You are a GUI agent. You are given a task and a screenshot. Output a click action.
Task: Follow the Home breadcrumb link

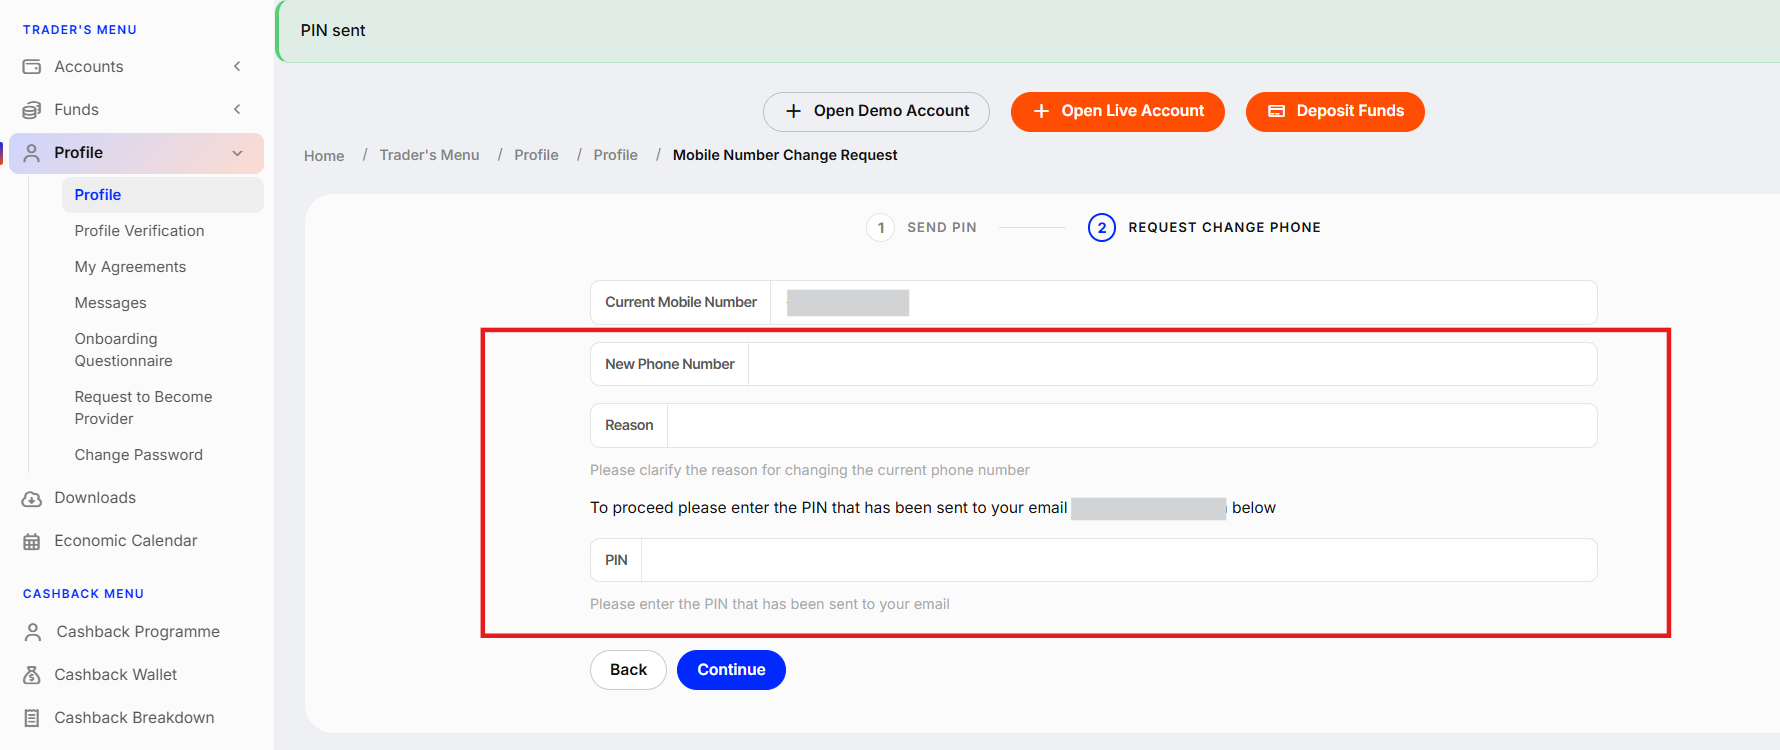click(x=324, y=156)
